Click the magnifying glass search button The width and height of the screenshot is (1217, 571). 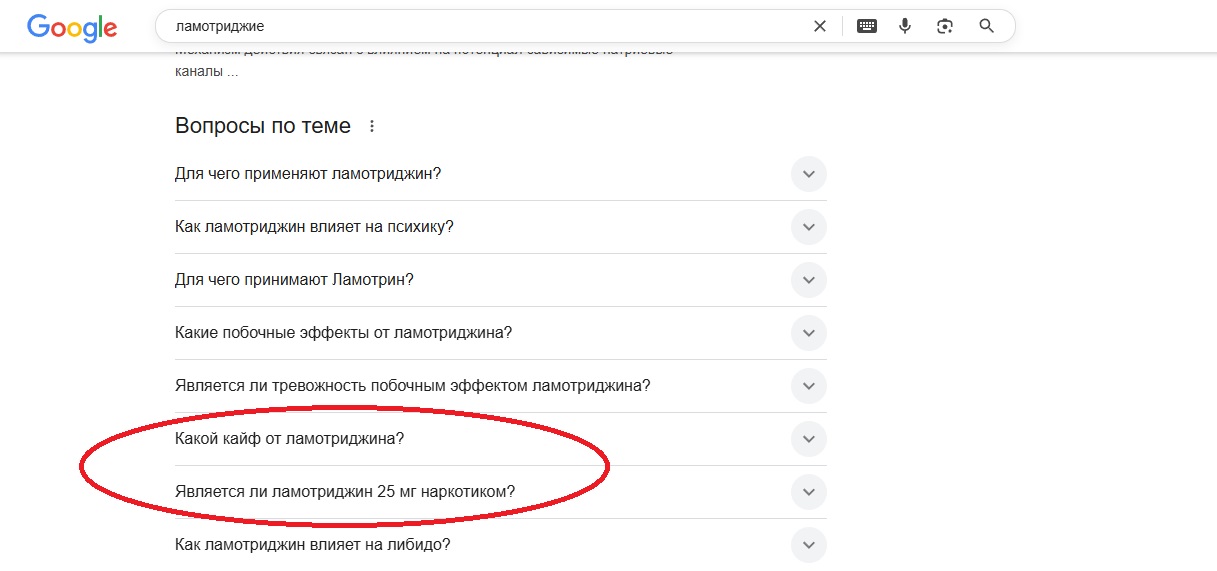coord(986,26)
